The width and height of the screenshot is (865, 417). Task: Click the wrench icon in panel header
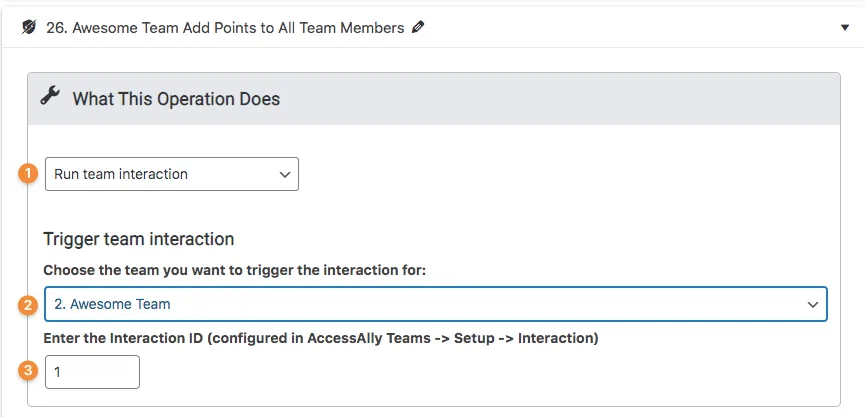point(50,96)
